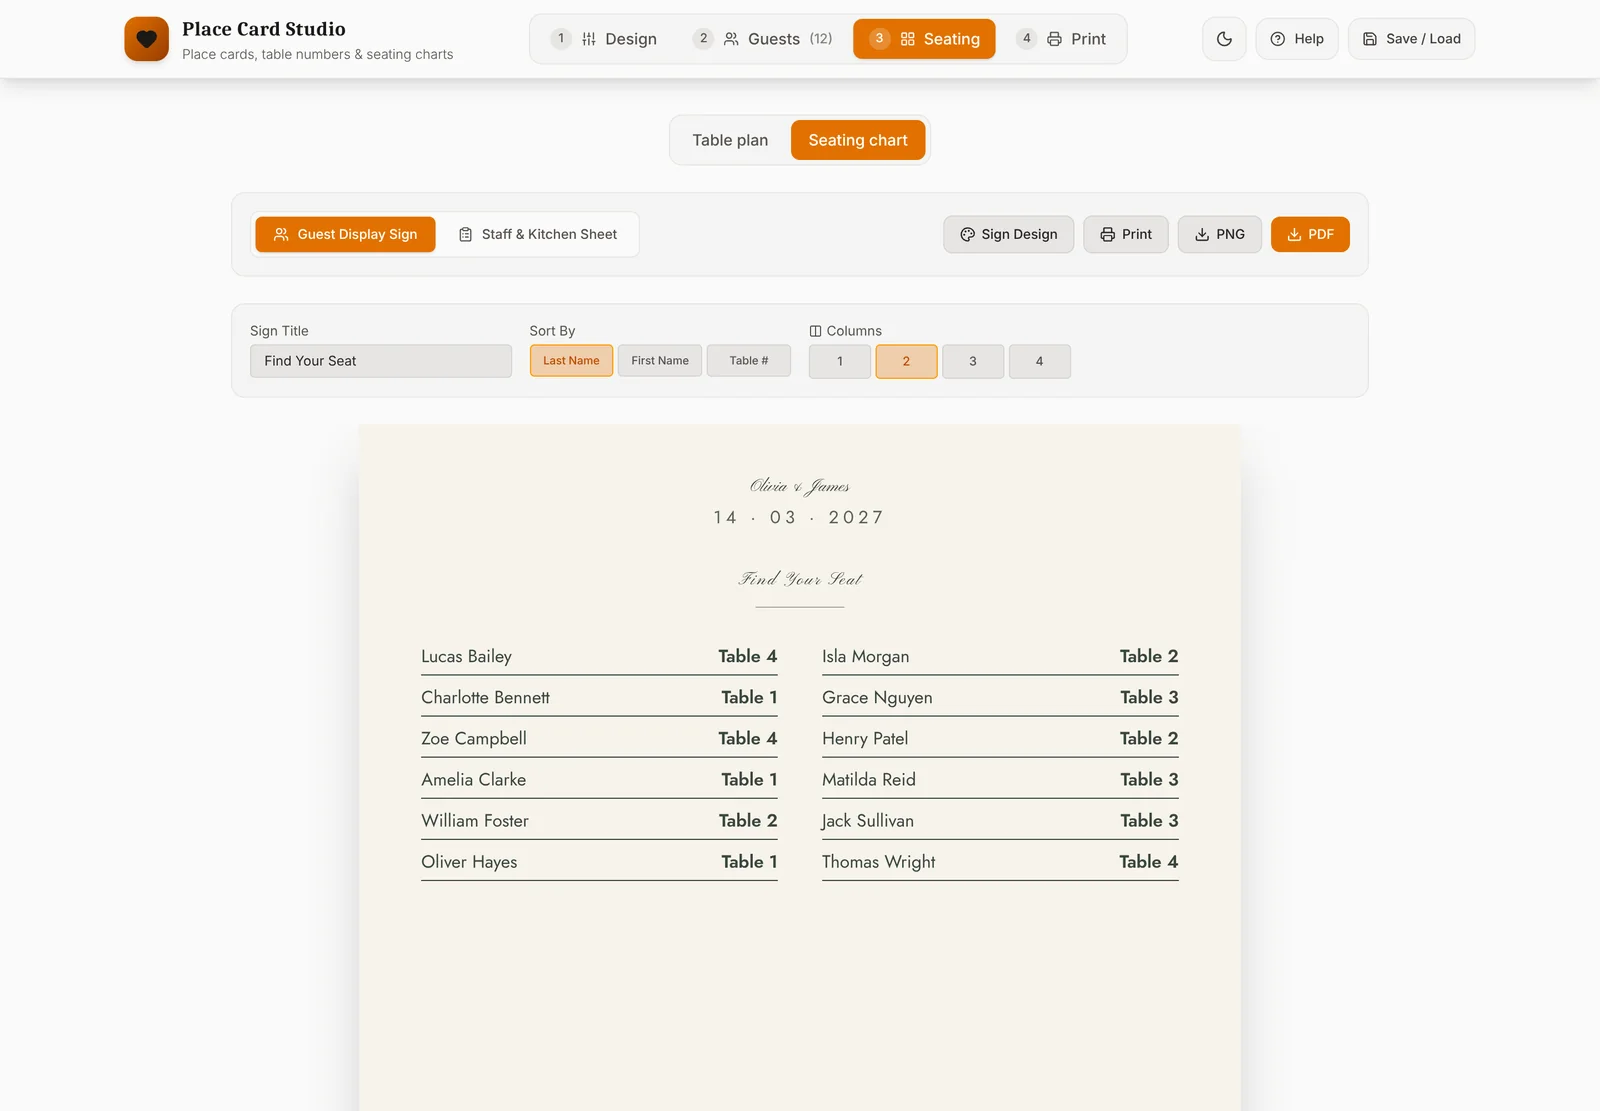Set the sign to 2 columns

pyautogui.click(x=906, y=362)
